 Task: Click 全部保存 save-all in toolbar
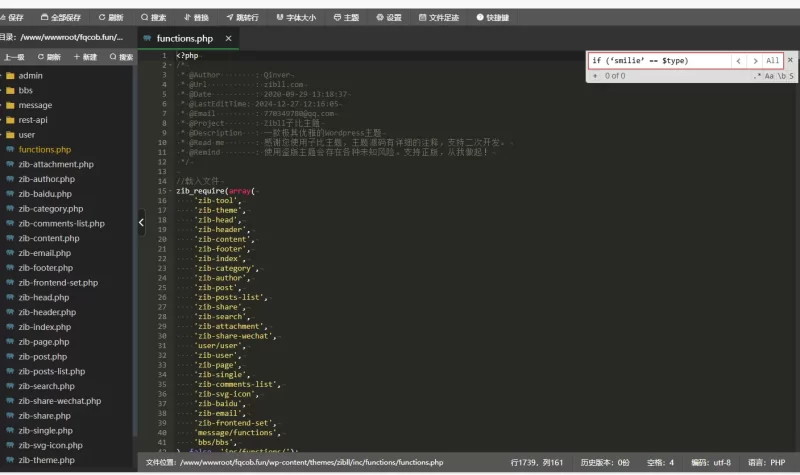tap(61, 17)
